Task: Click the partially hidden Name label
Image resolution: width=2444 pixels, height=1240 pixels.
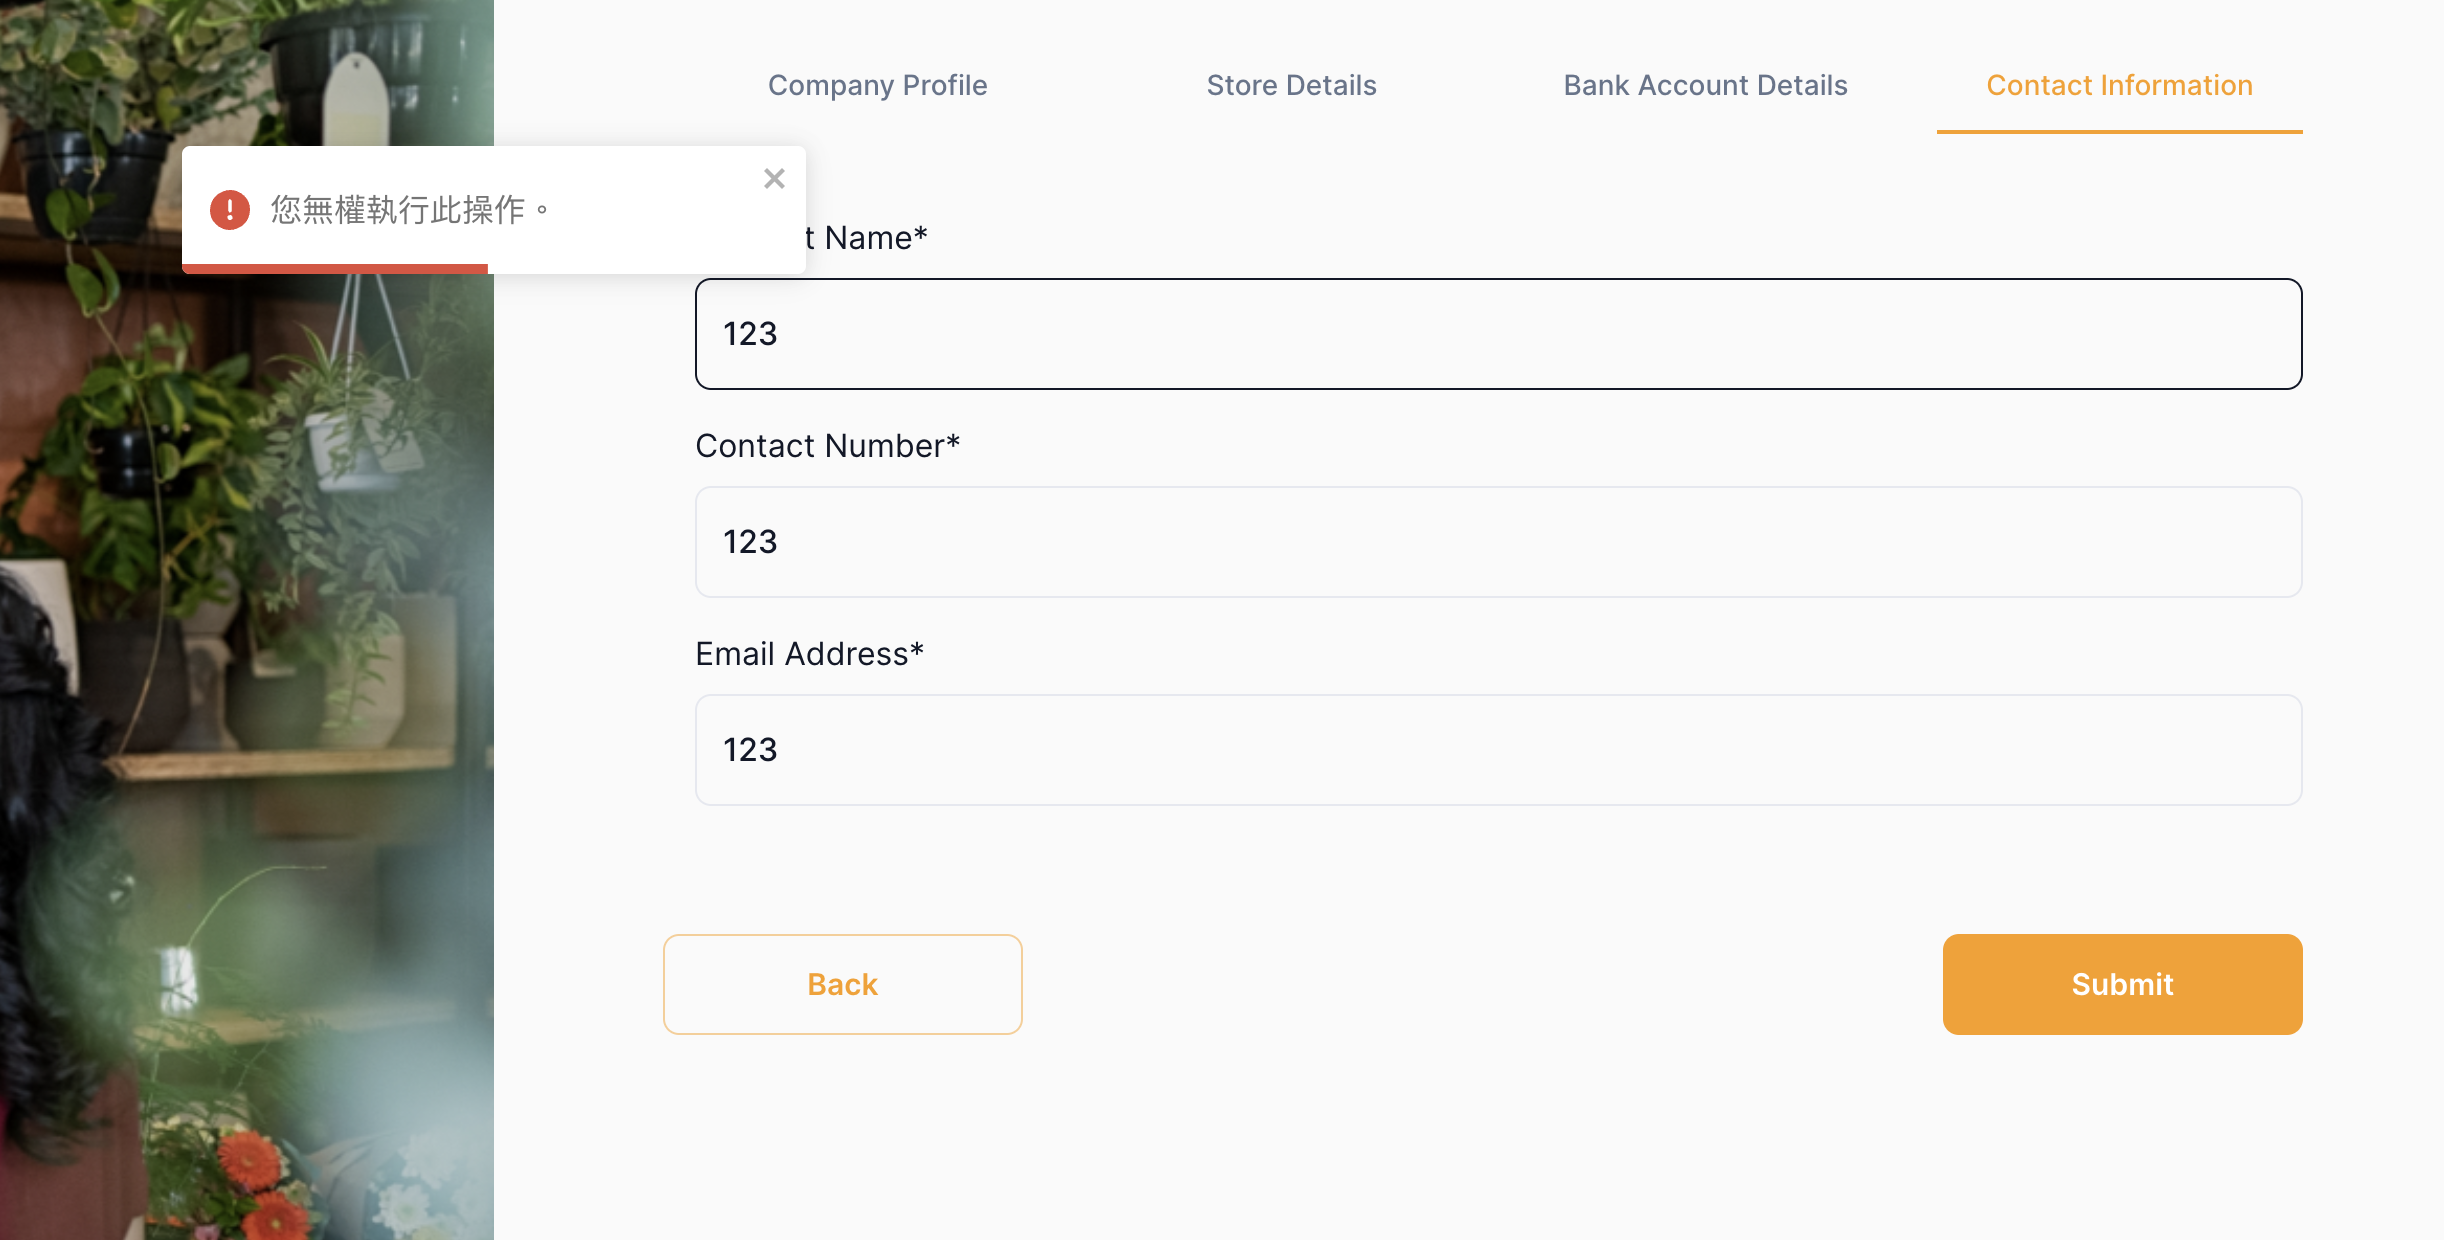Action: tap(868, 238)
